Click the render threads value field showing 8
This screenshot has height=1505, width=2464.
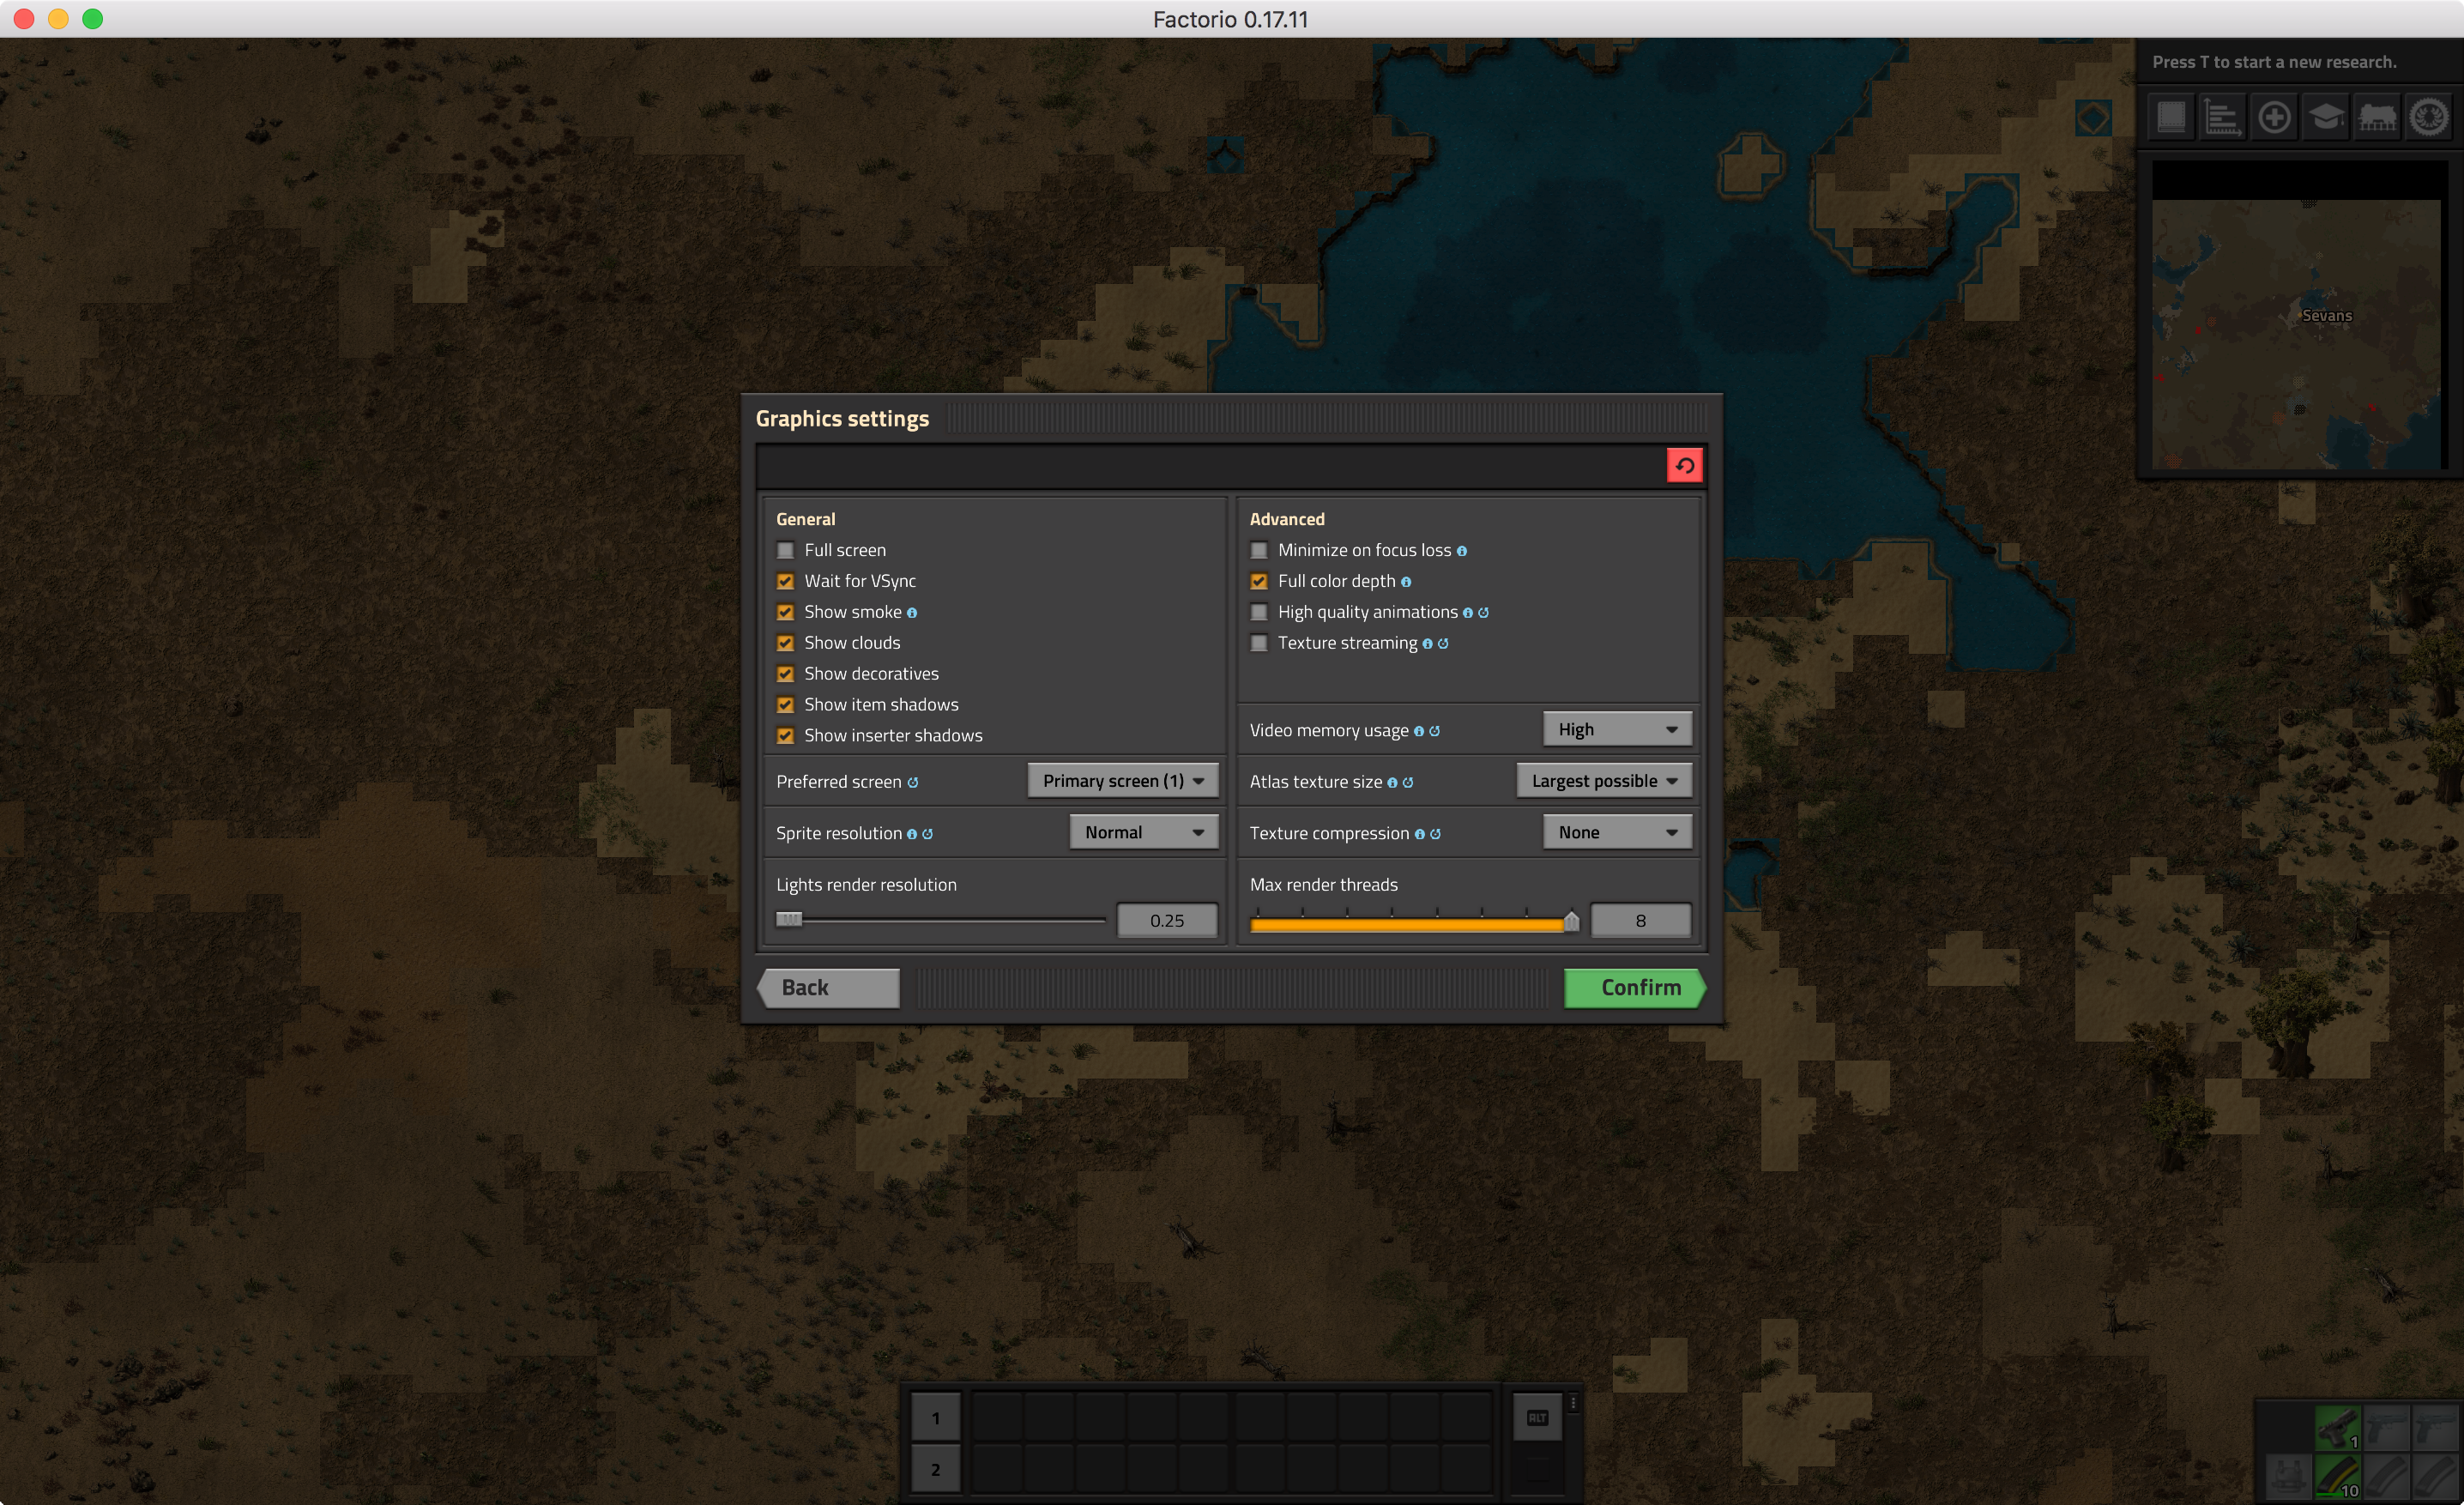point(1641,920)
